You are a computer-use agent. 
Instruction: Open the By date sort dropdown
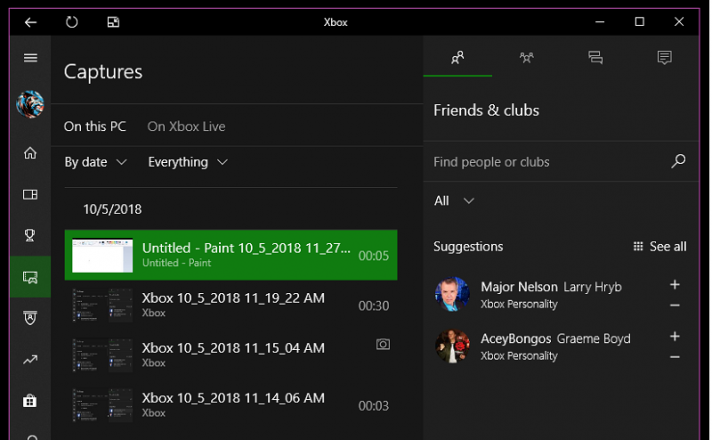coord(95,162)
